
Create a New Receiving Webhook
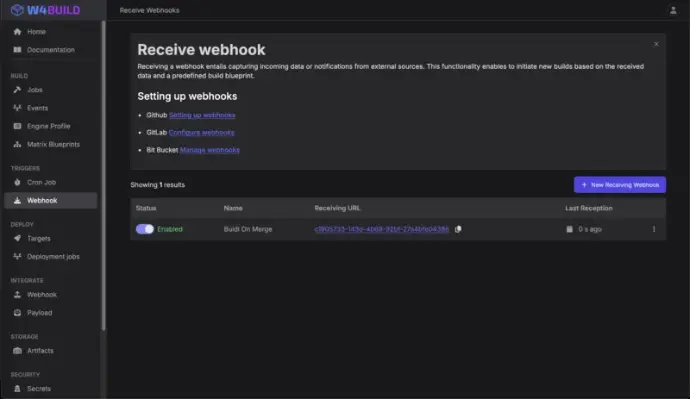(x=620, y=185)
